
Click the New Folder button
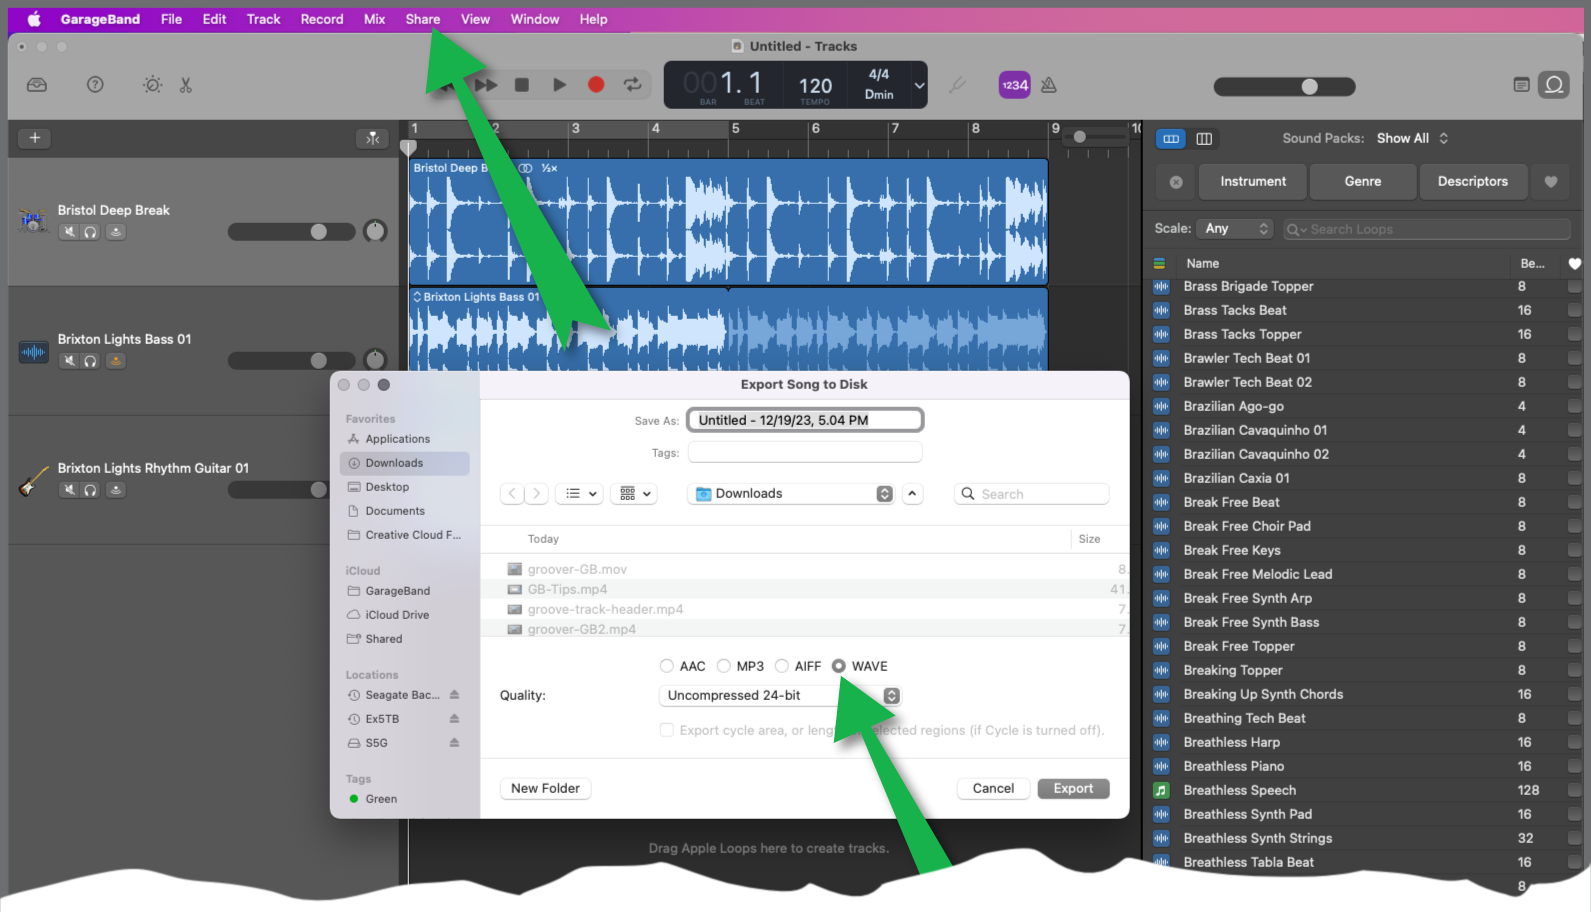545,788
